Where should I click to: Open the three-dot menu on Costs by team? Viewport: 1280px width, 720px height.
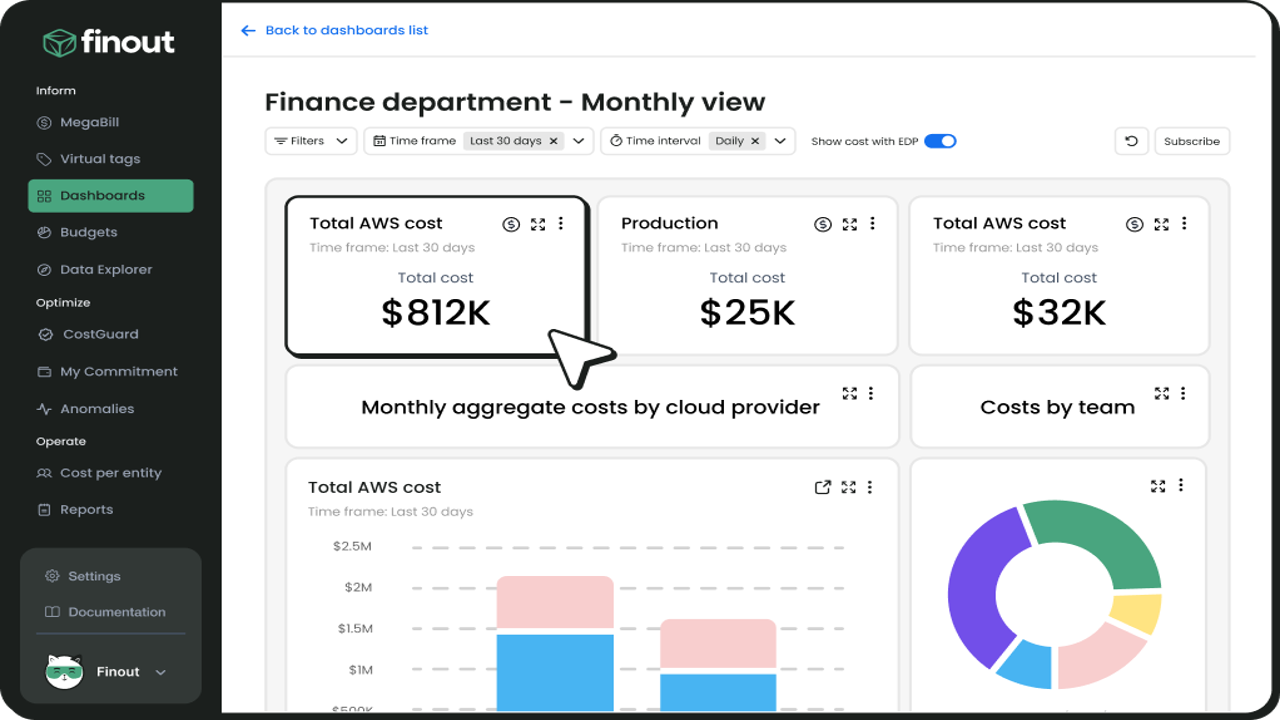[x=1183, y=394]
